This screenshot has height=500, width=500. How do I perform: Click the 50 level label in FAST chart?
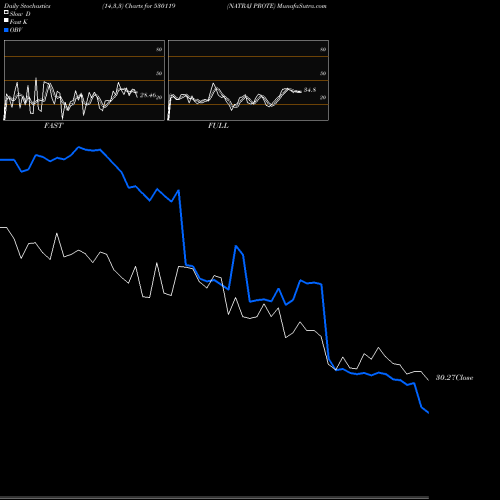tap(159, 73)
